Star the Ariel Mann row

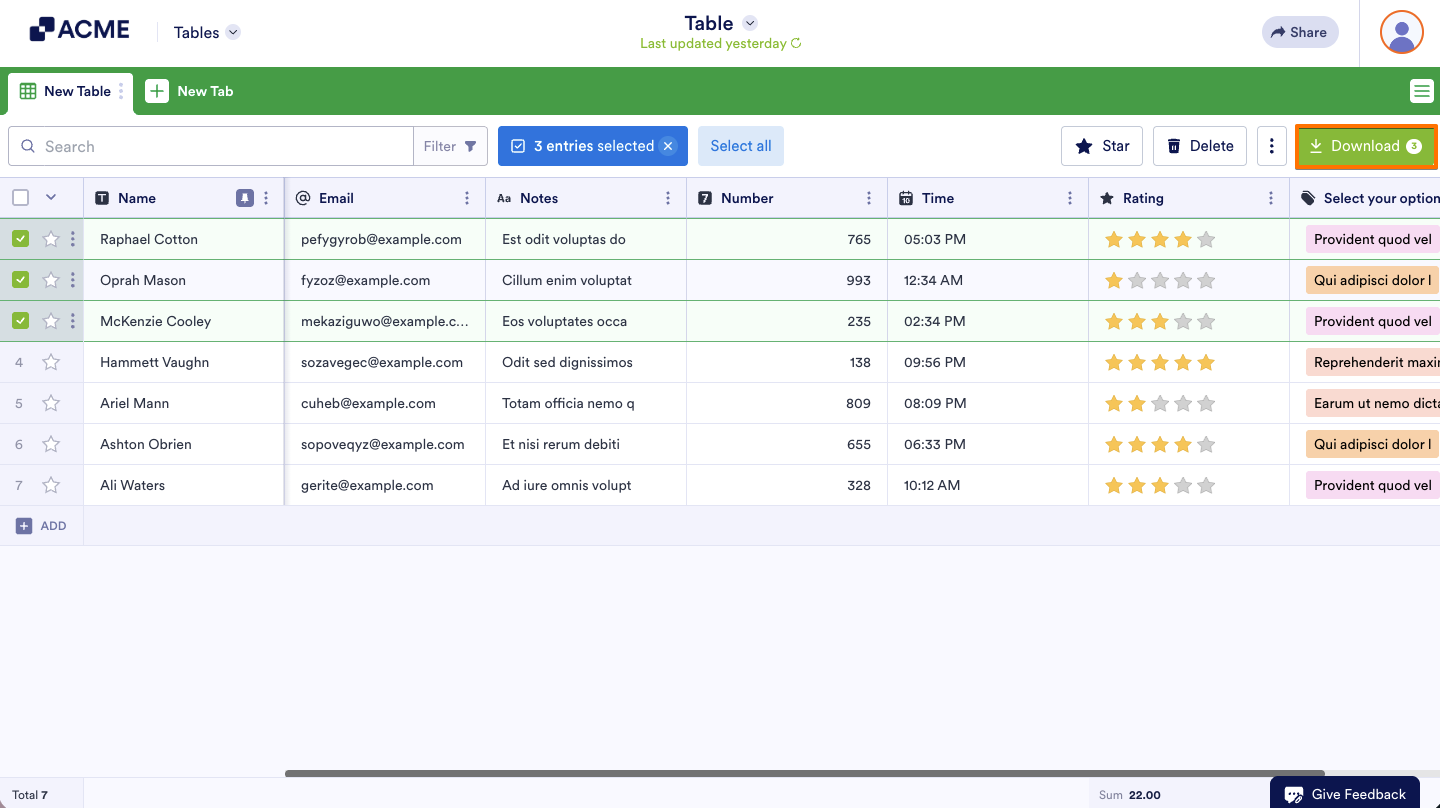point(51,403)
